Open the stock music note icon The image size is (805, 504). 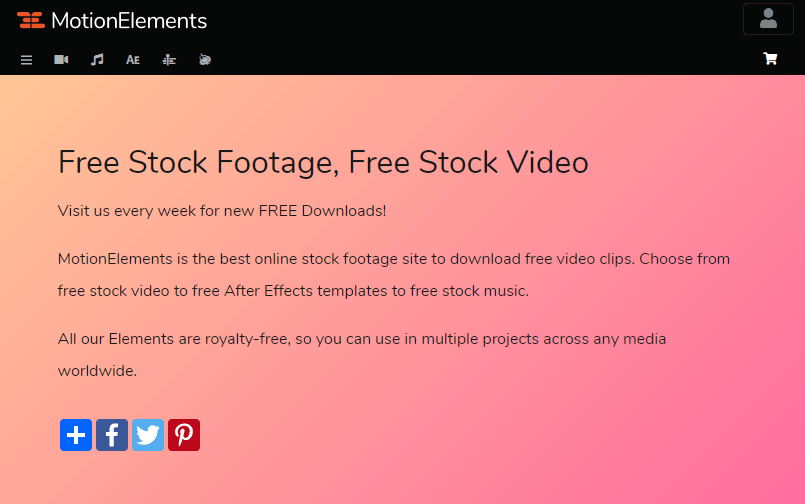tap(97, 60)
